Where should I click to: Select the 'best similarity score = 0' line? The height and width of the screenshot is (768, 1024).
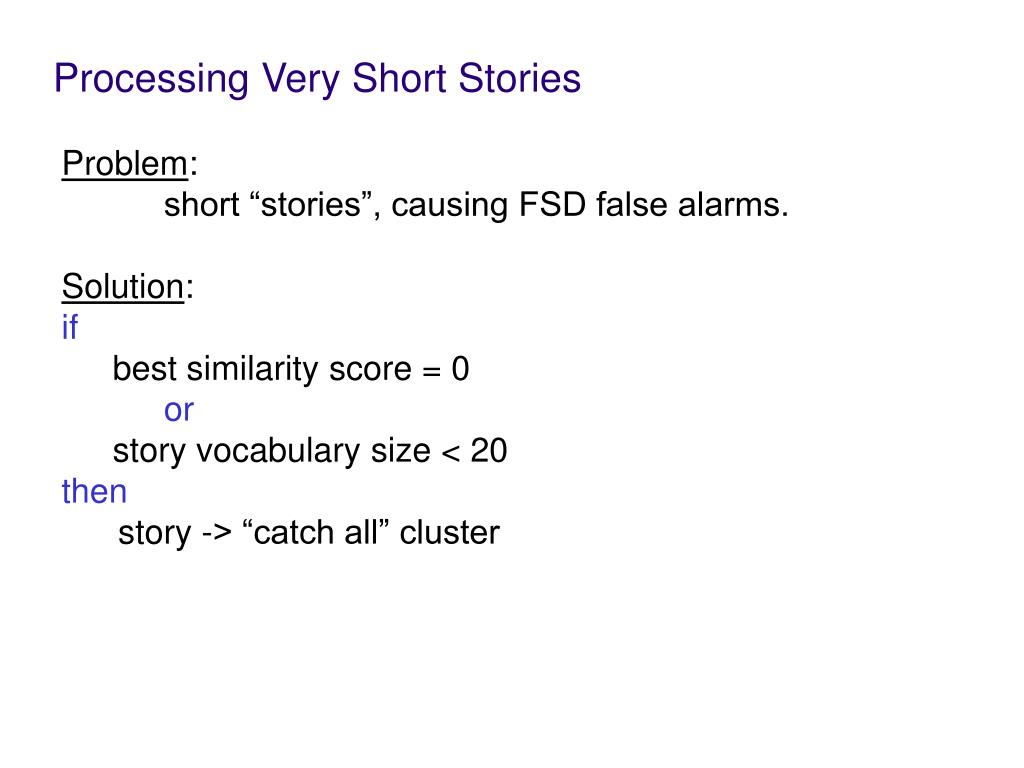click(291, 369)
